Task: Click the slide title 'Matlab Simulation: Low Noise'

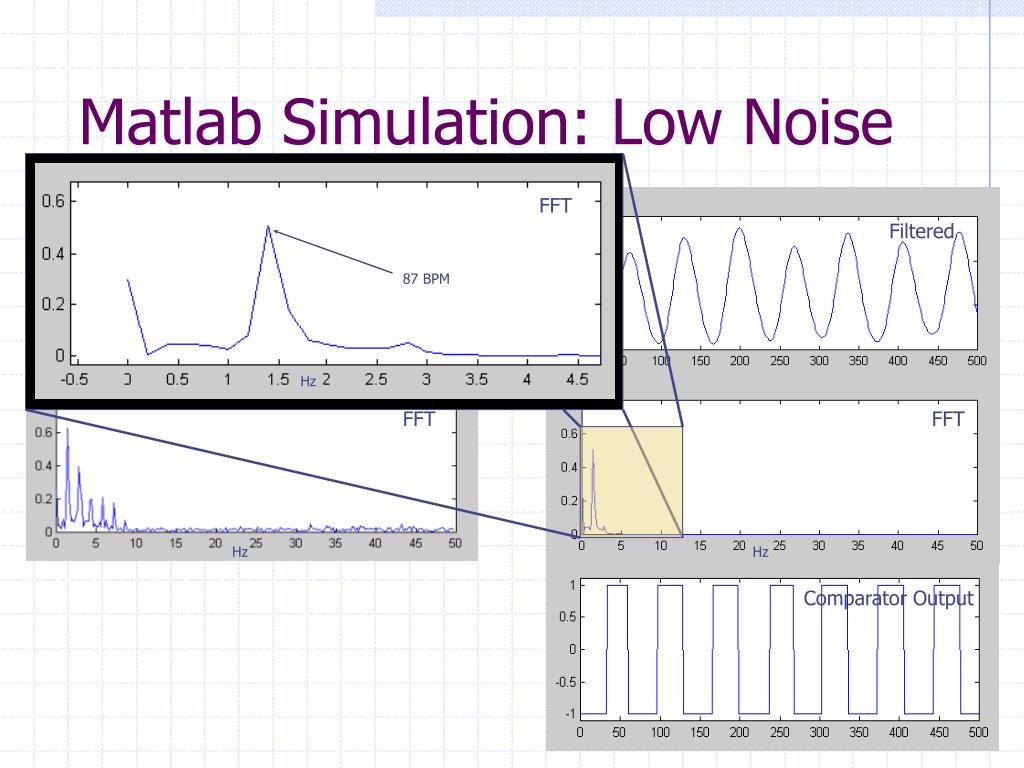Action: tap(486, 122)
